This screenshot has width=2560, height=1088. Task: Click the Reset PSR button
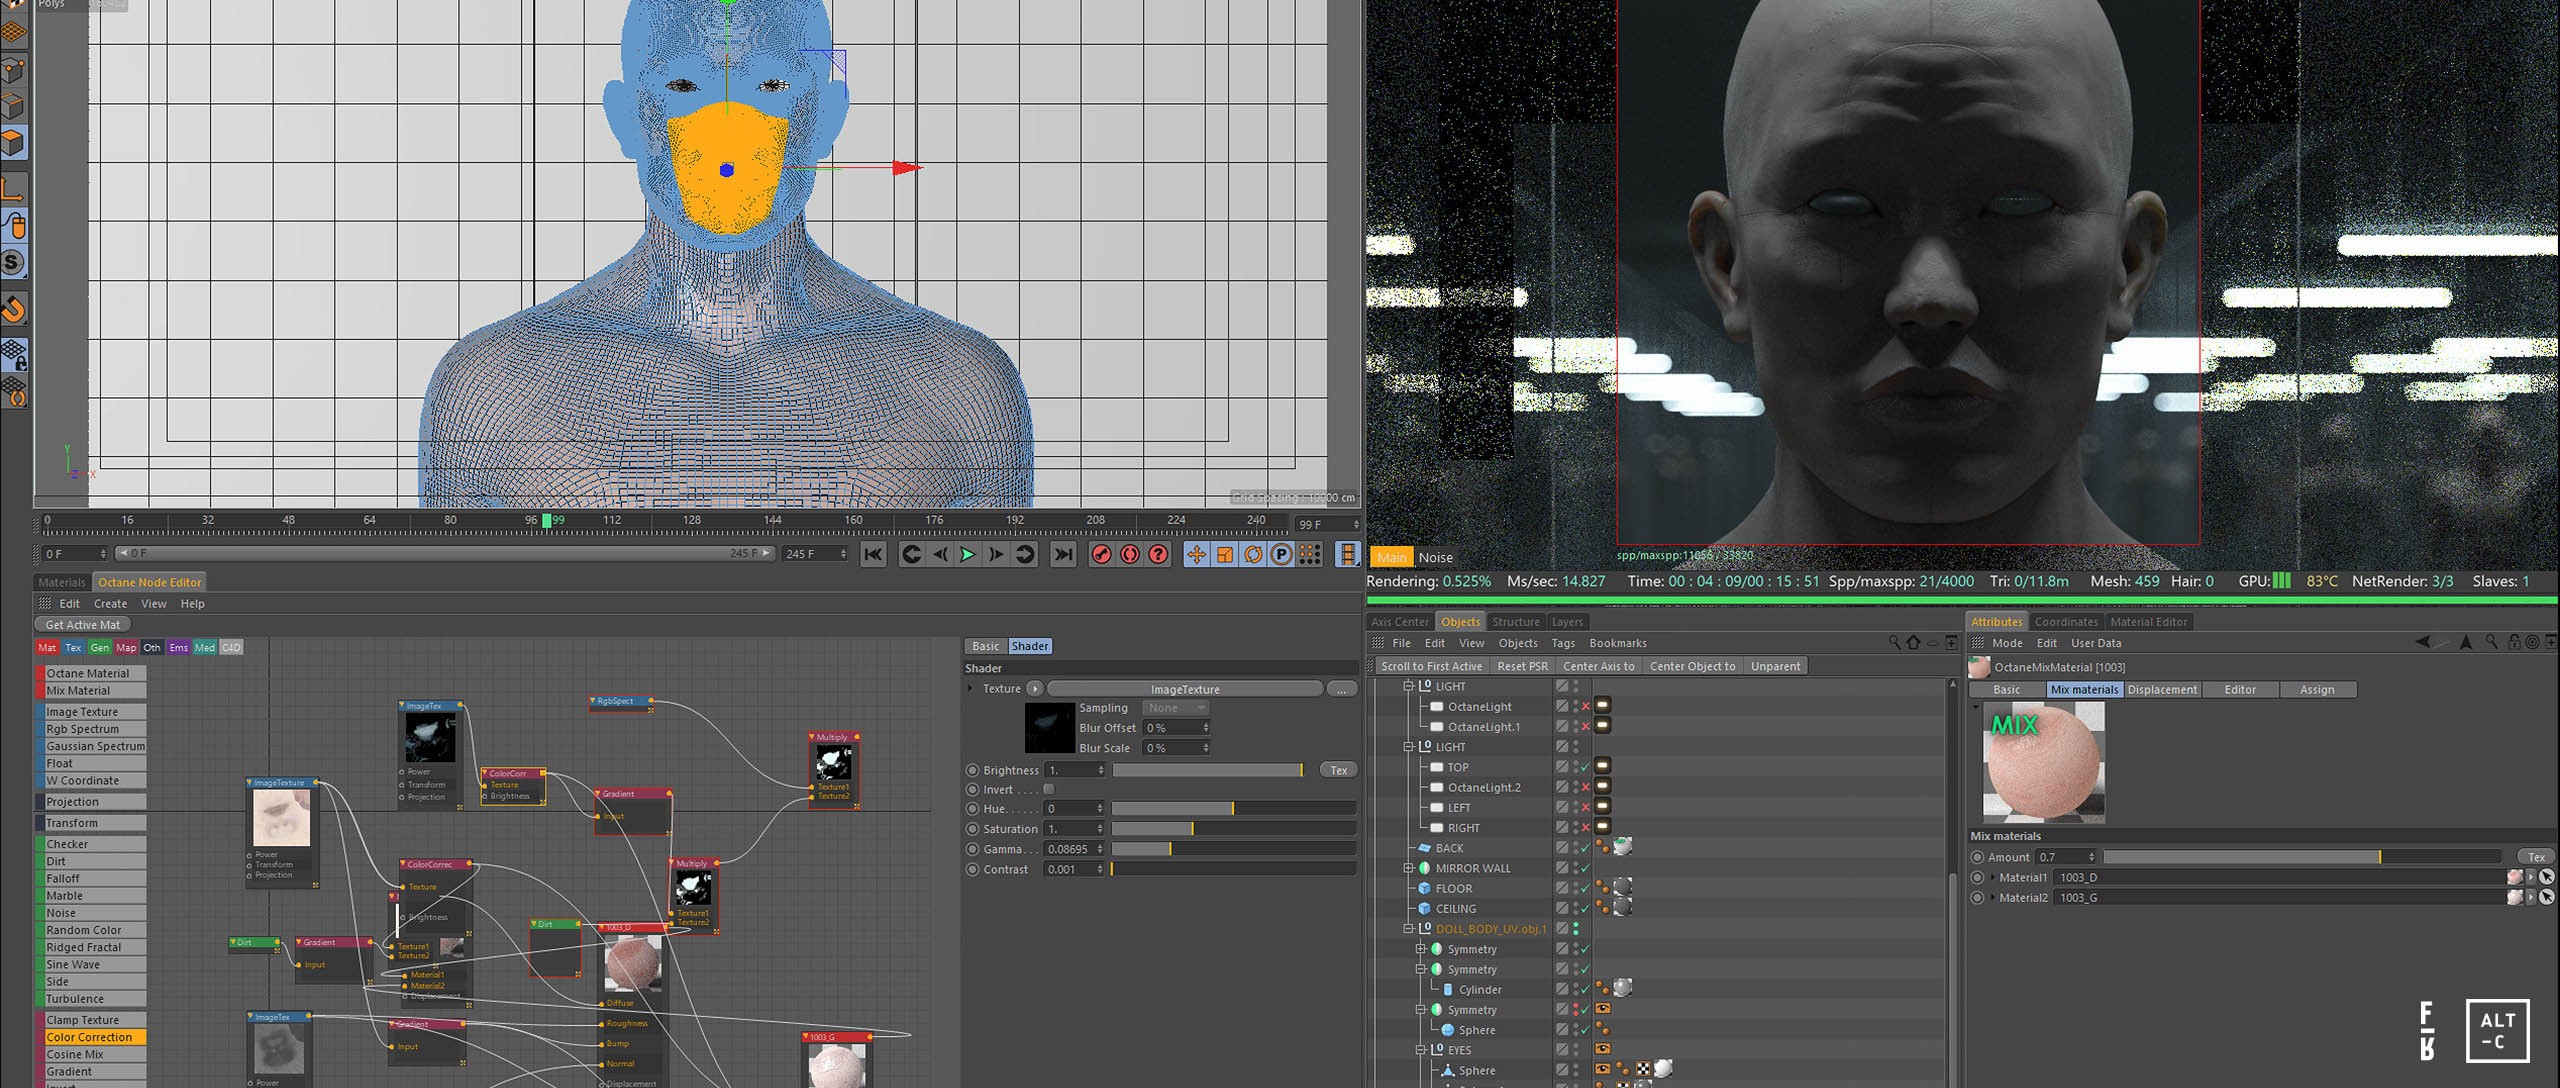pos(1522,666)
